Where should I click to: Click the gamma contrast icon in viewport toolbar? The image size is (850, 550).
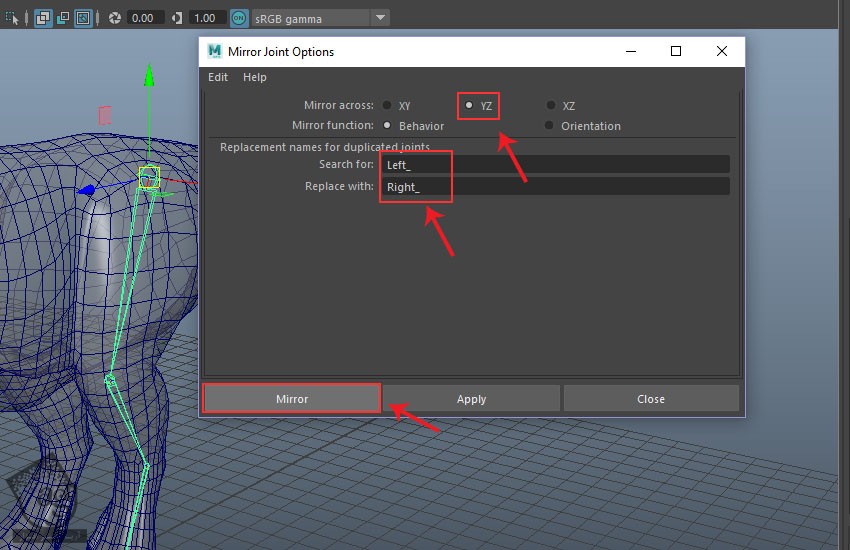pyautogui.click(x=176, y=18)
